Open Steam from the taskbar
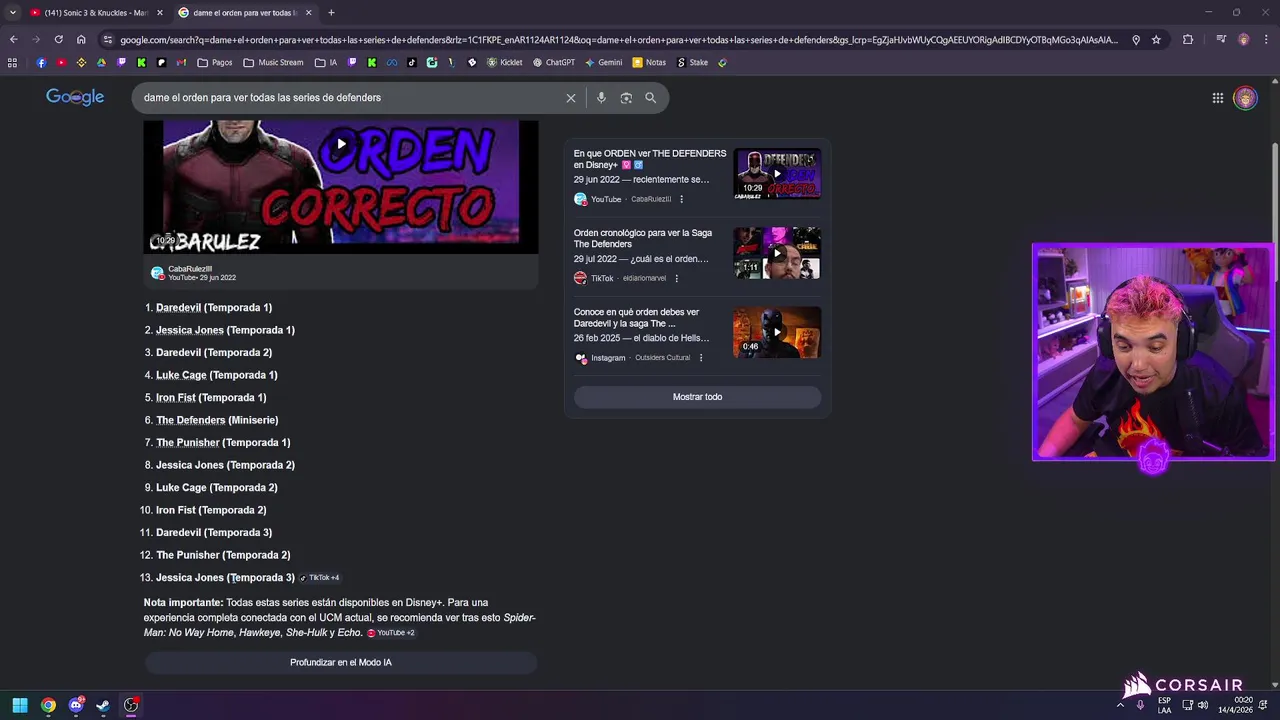 (x=103, y=705)
